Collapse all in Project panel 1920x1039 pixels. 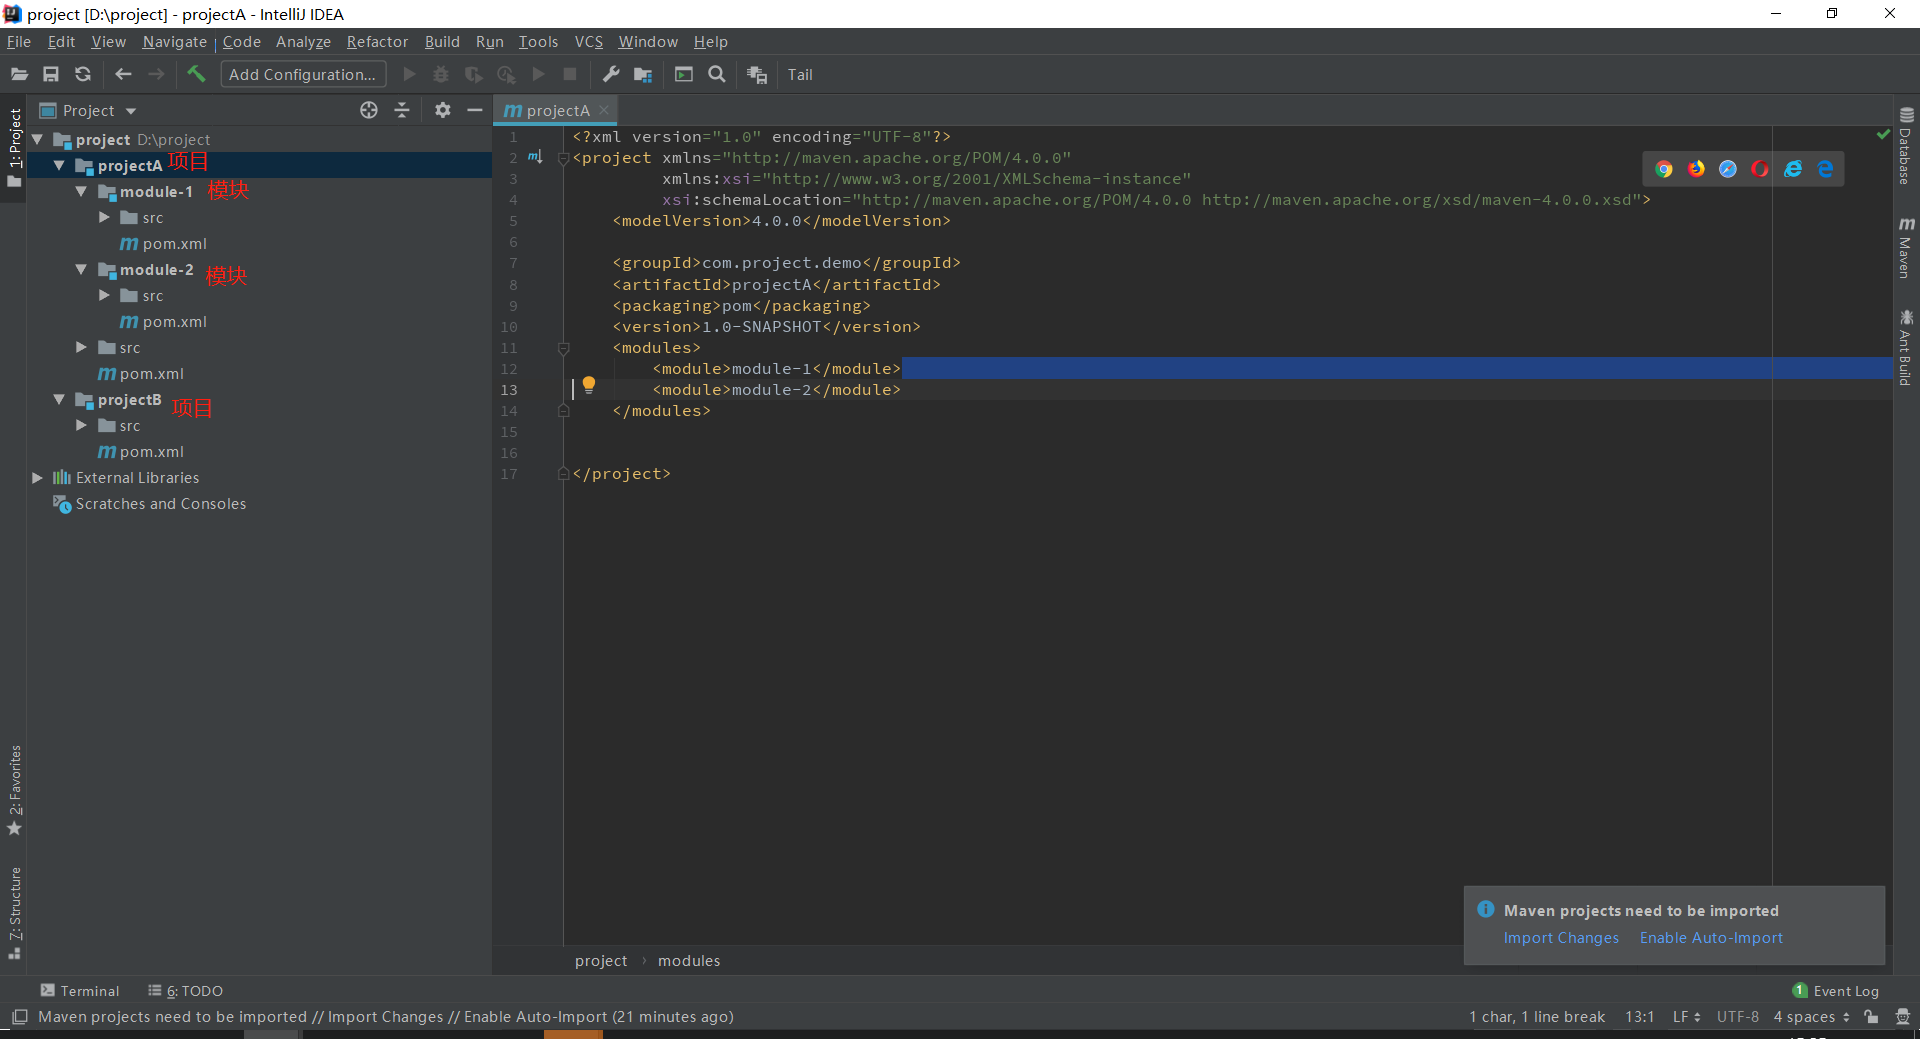pyautogui.click(x=402, y=111)
